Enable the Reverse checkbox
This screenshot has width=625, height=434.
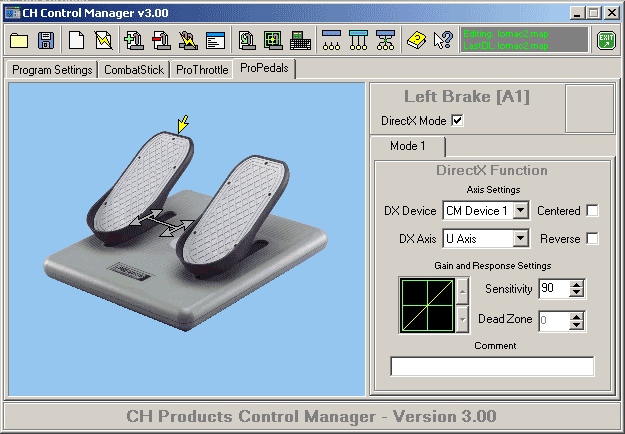click(x=592, y=239)
